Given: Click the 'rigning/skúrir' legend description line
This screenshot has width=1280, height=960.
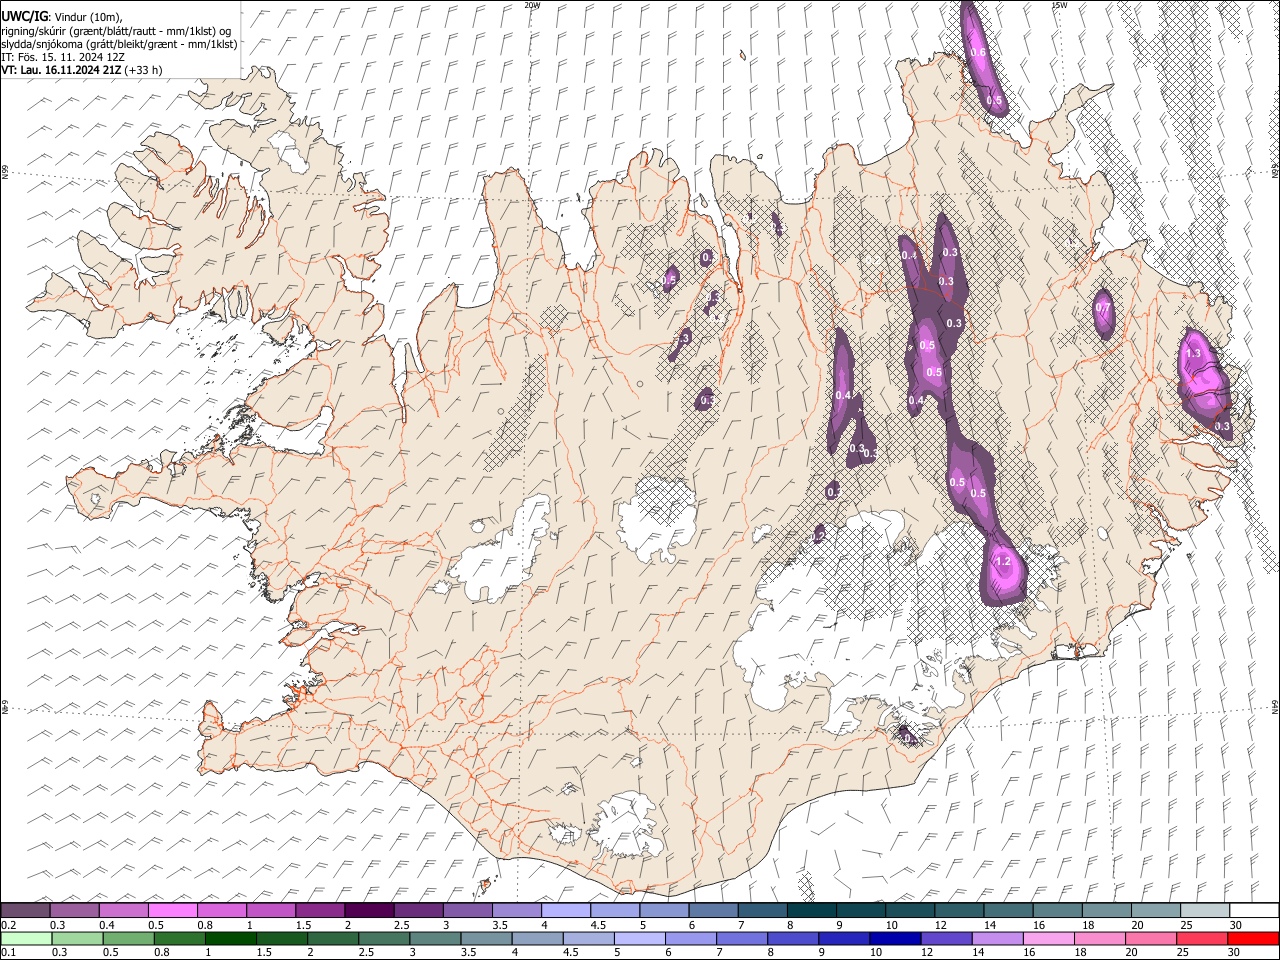Looking at the screenshot, I should 117,31.
